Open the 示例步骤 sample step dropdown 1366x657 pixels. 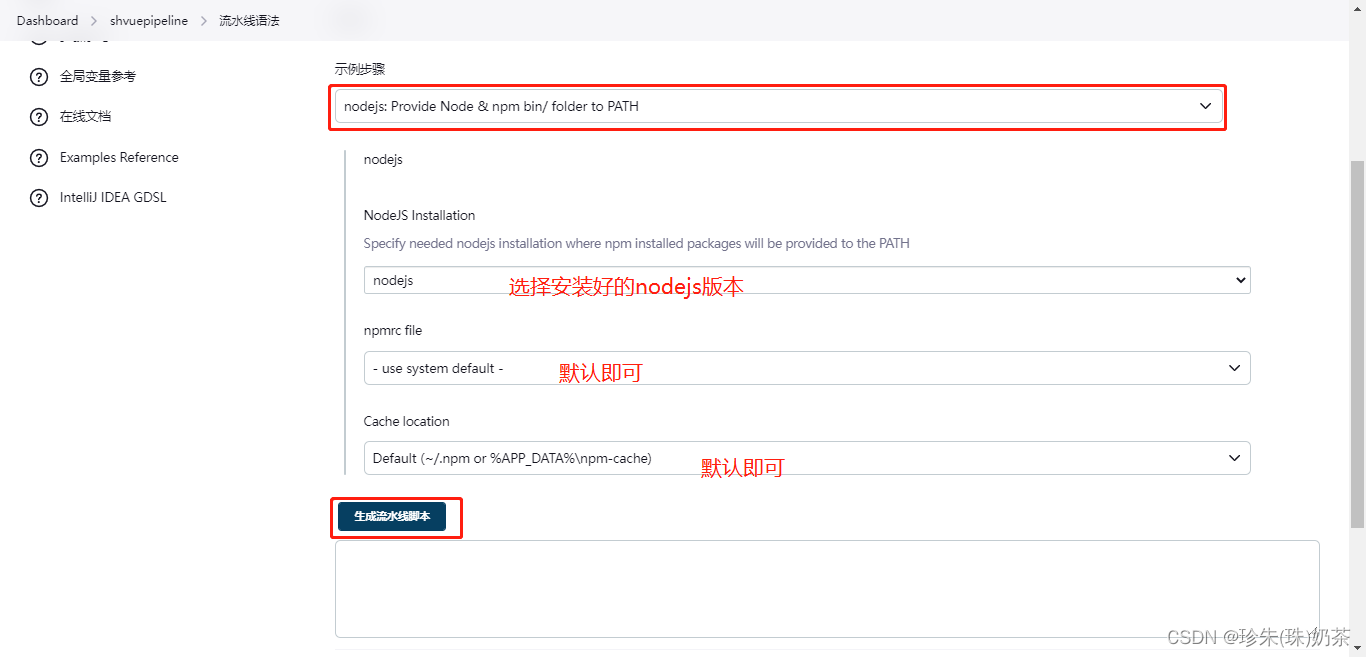[778, 105]
